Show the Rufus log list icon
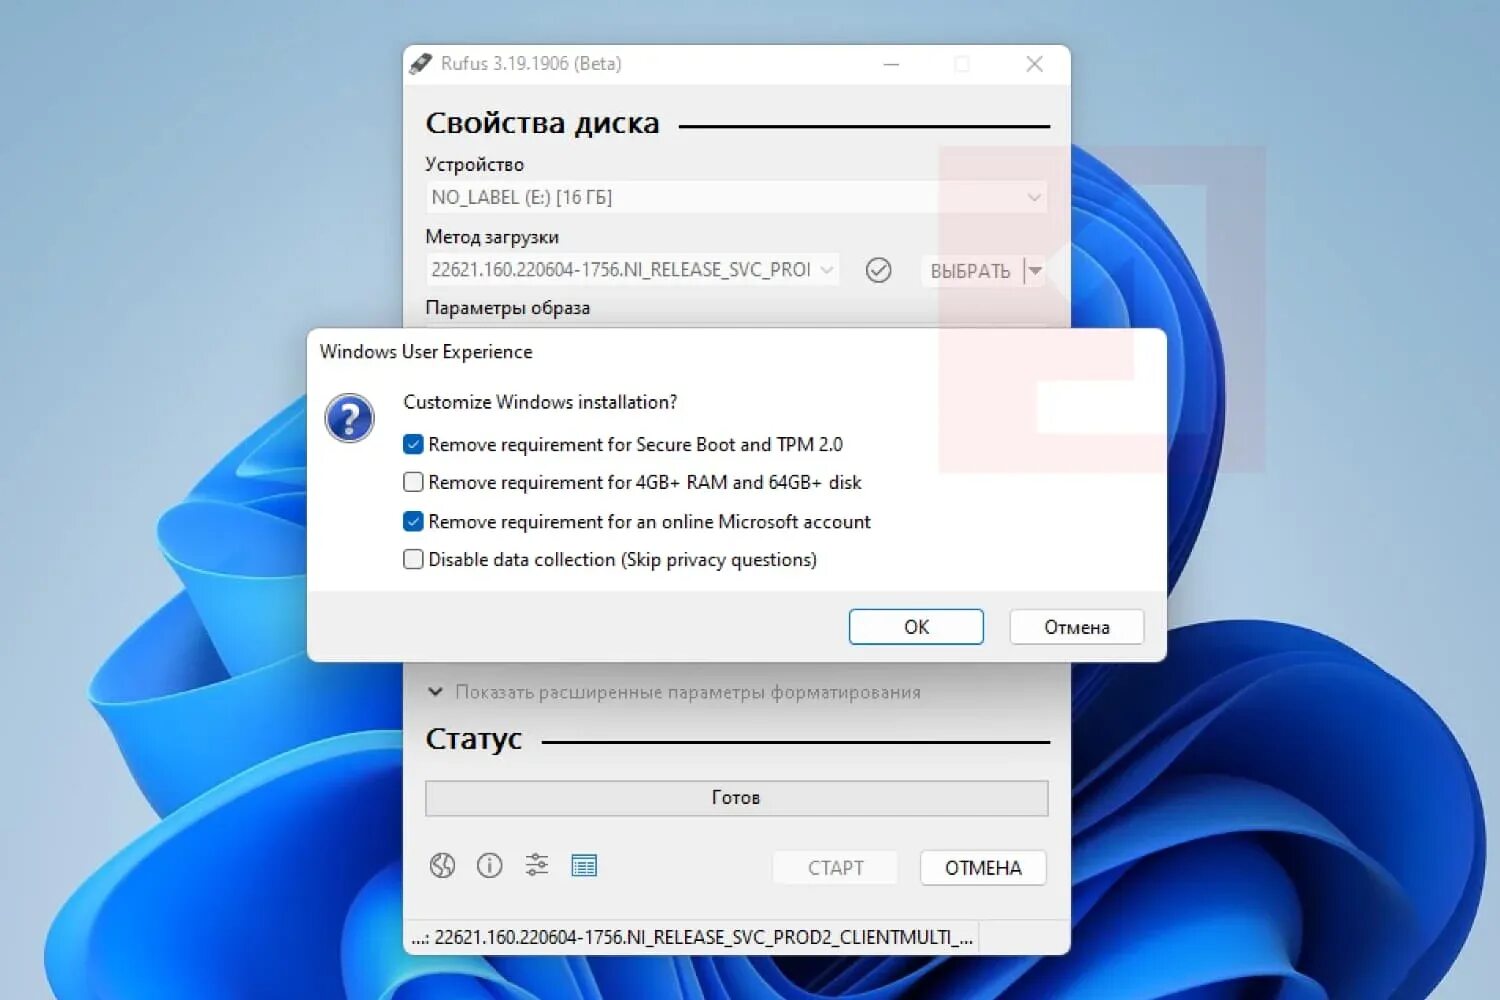Viewport: 1500px width, 1000px height. [584, 866]
